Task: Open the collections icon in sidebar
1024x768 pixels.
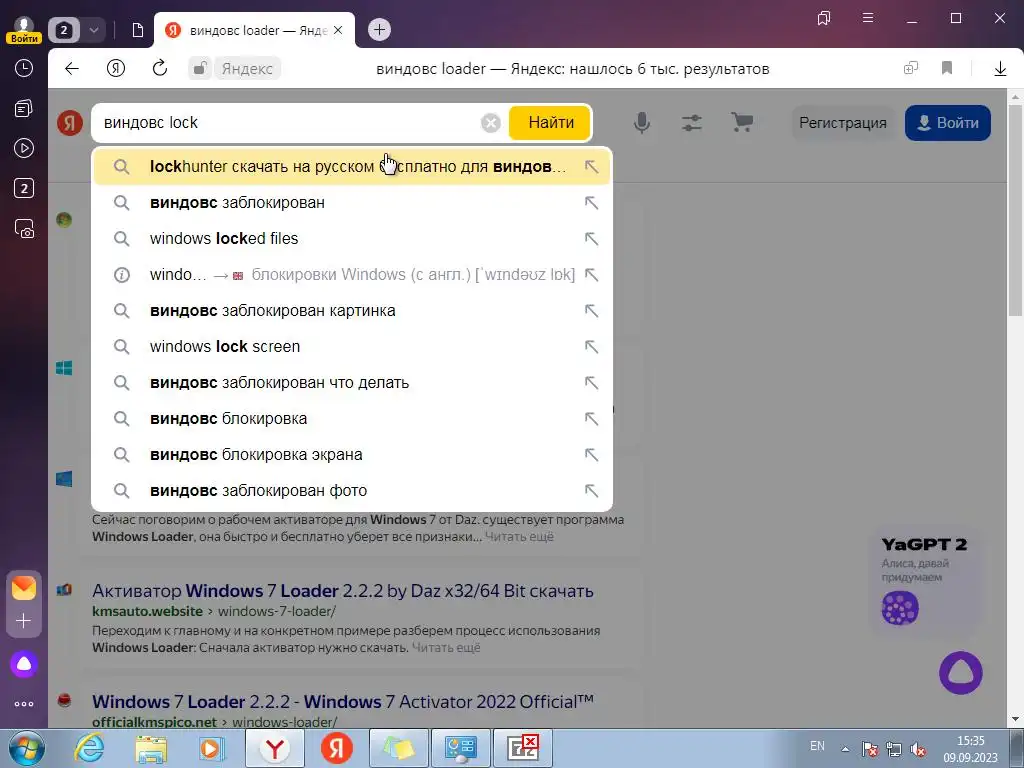Action: (24, 108)
